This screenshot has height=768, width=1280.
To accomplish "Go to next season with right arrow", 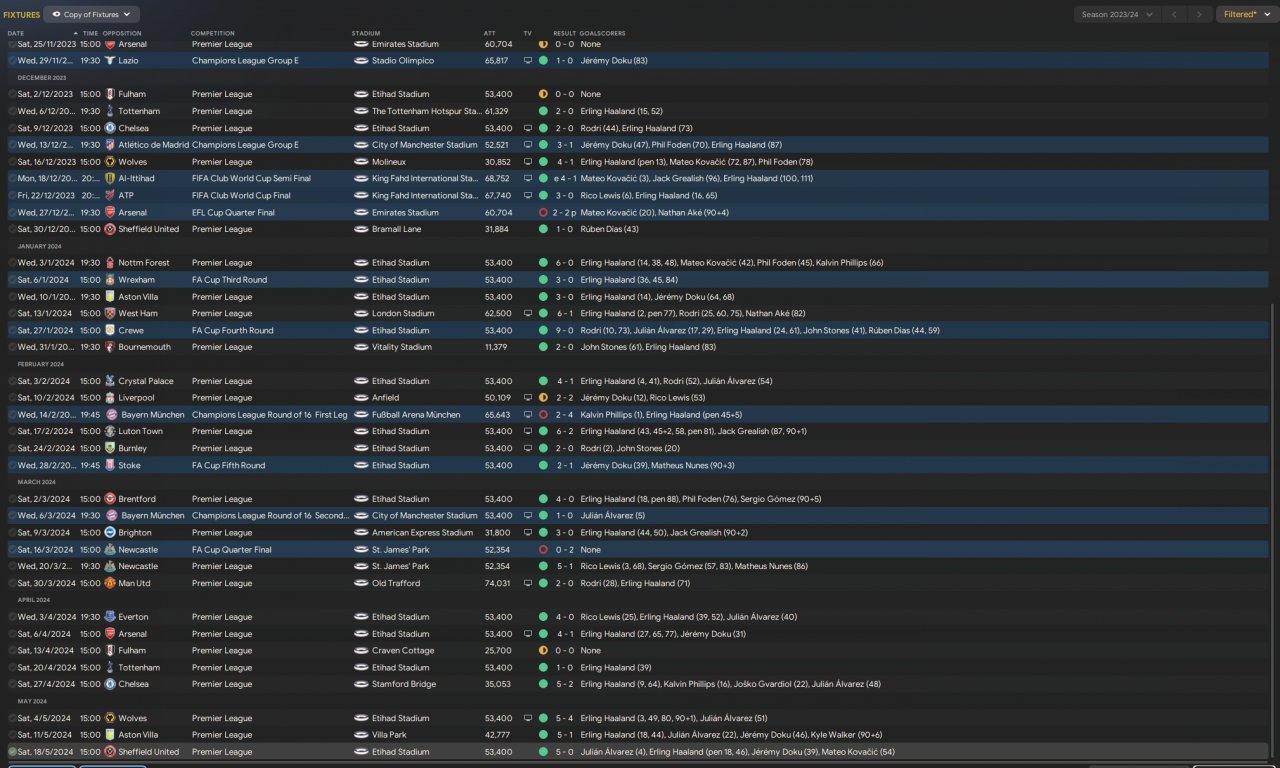I will click(x=1201, y=15).
